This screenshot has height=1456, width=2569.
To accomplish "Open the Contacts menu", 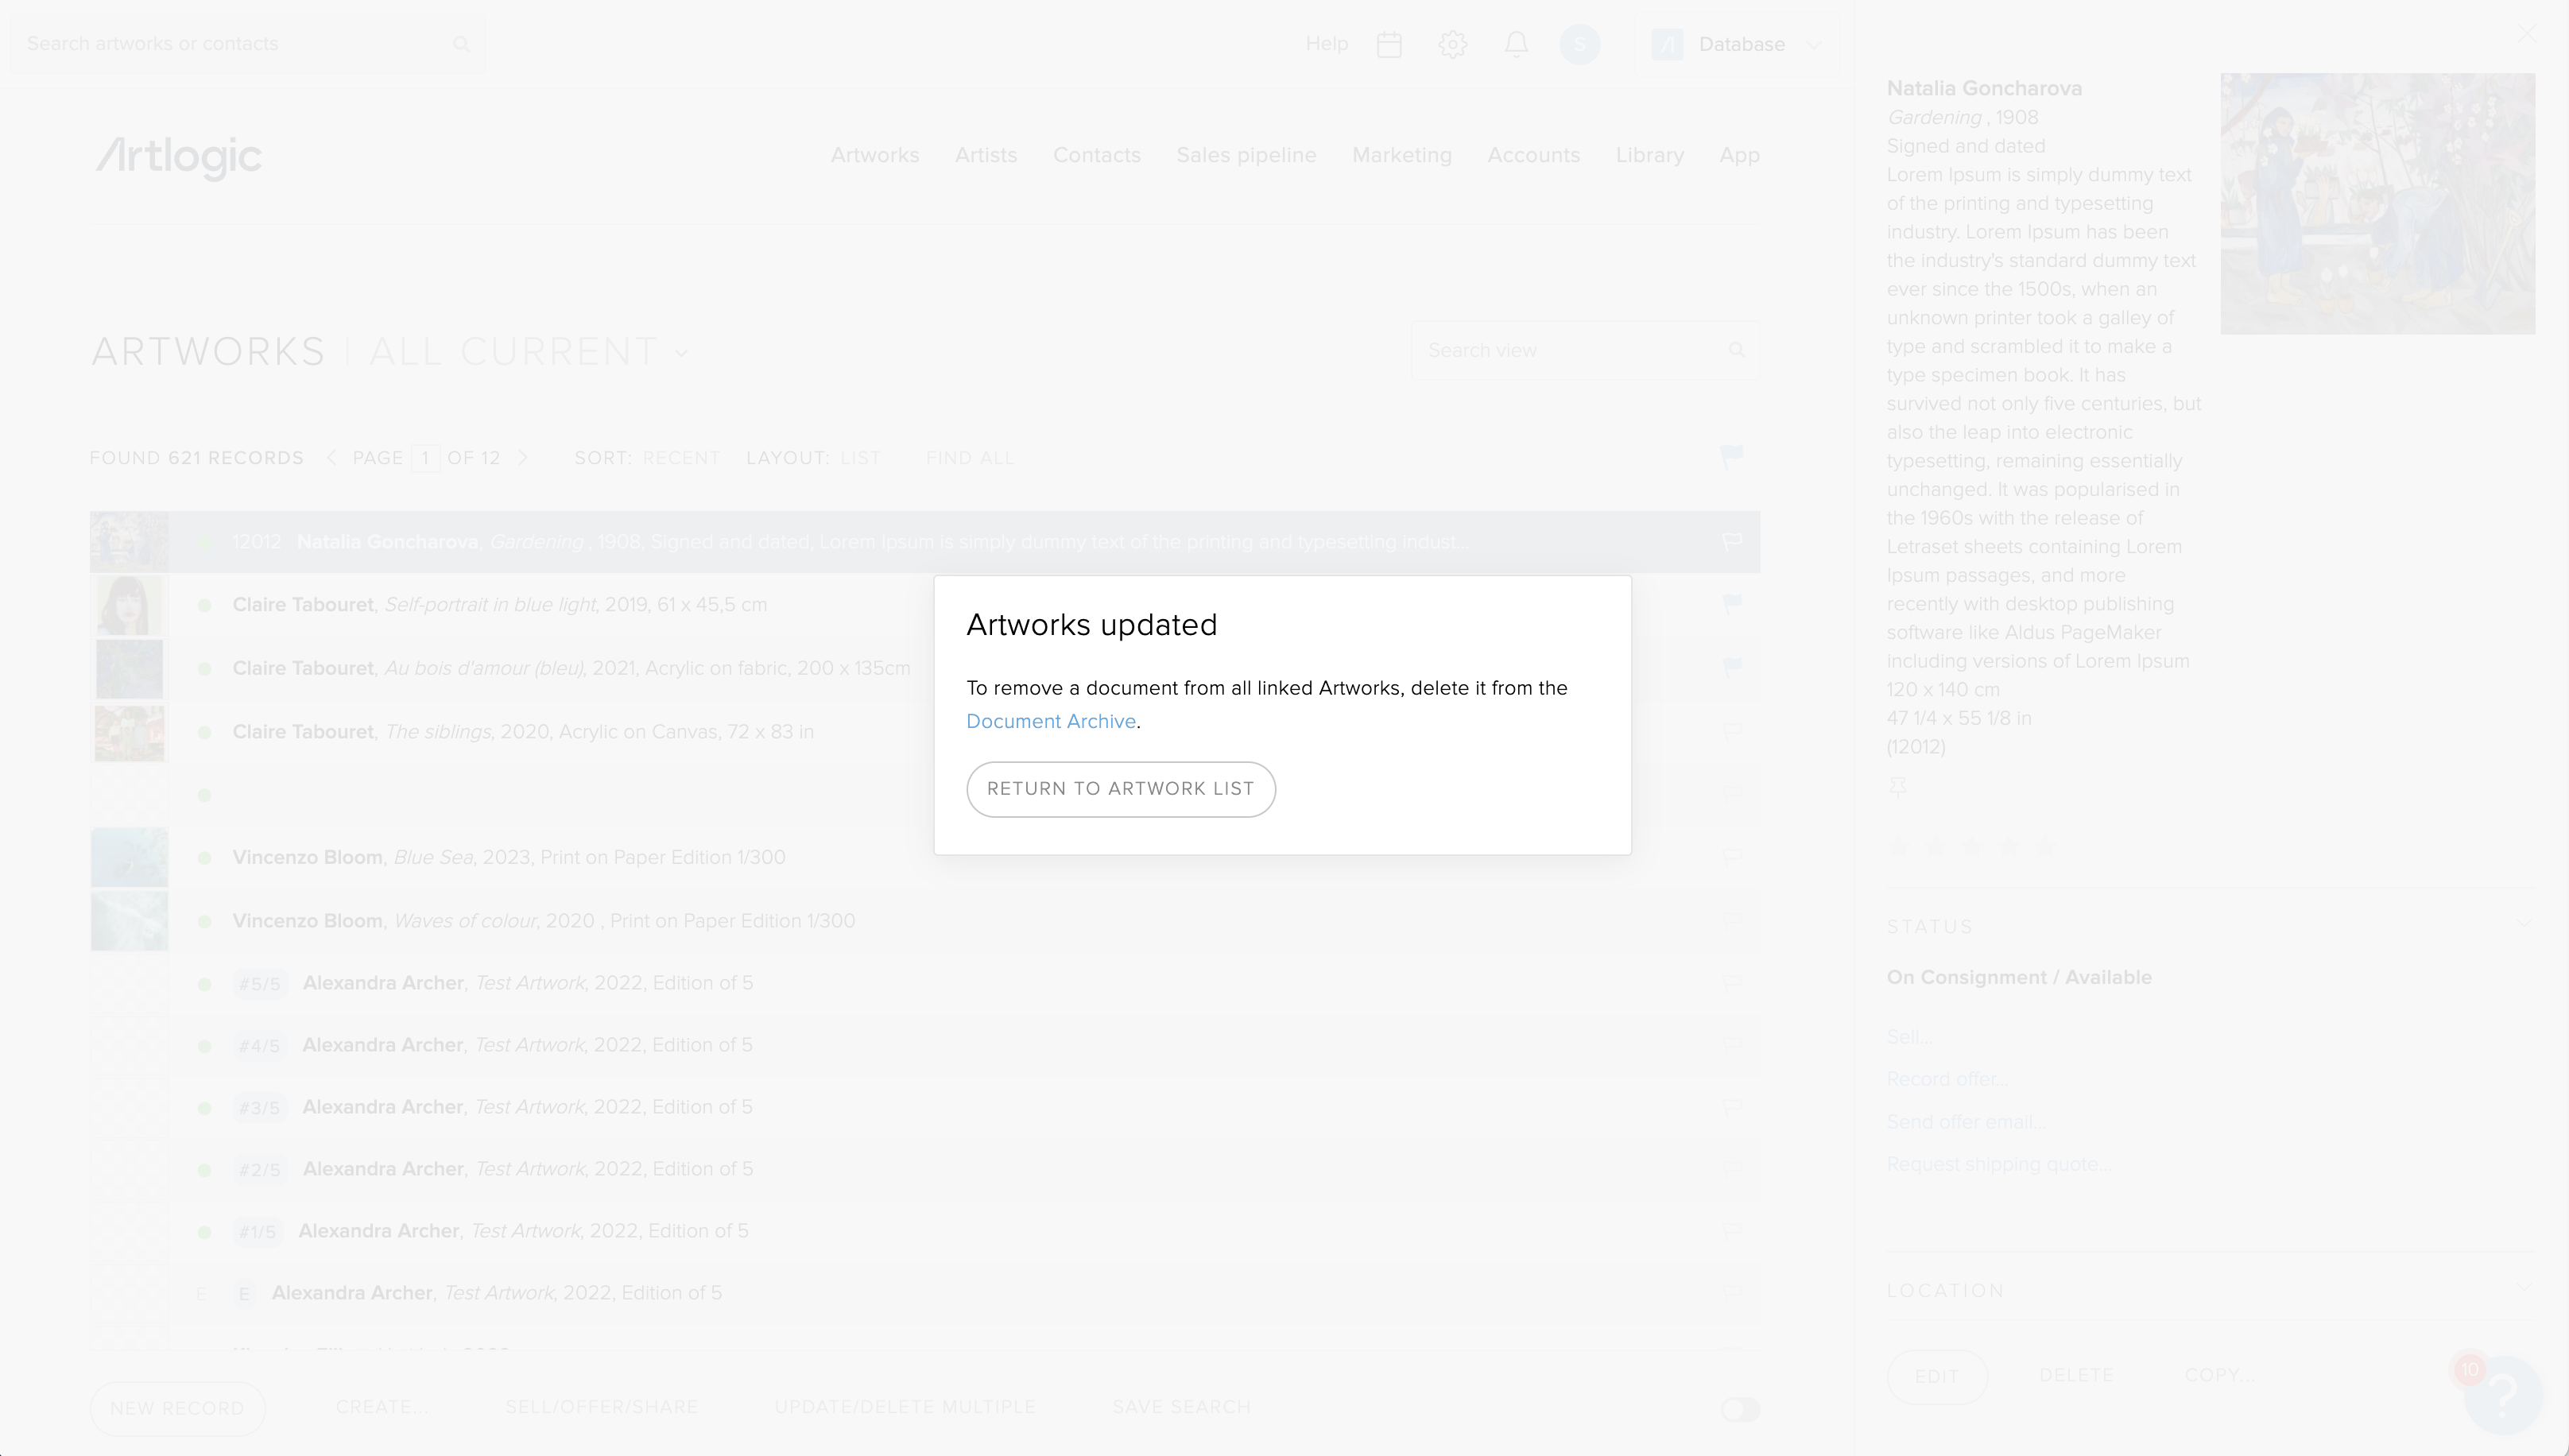I will pyautogui.click(x=1096, y=155).
